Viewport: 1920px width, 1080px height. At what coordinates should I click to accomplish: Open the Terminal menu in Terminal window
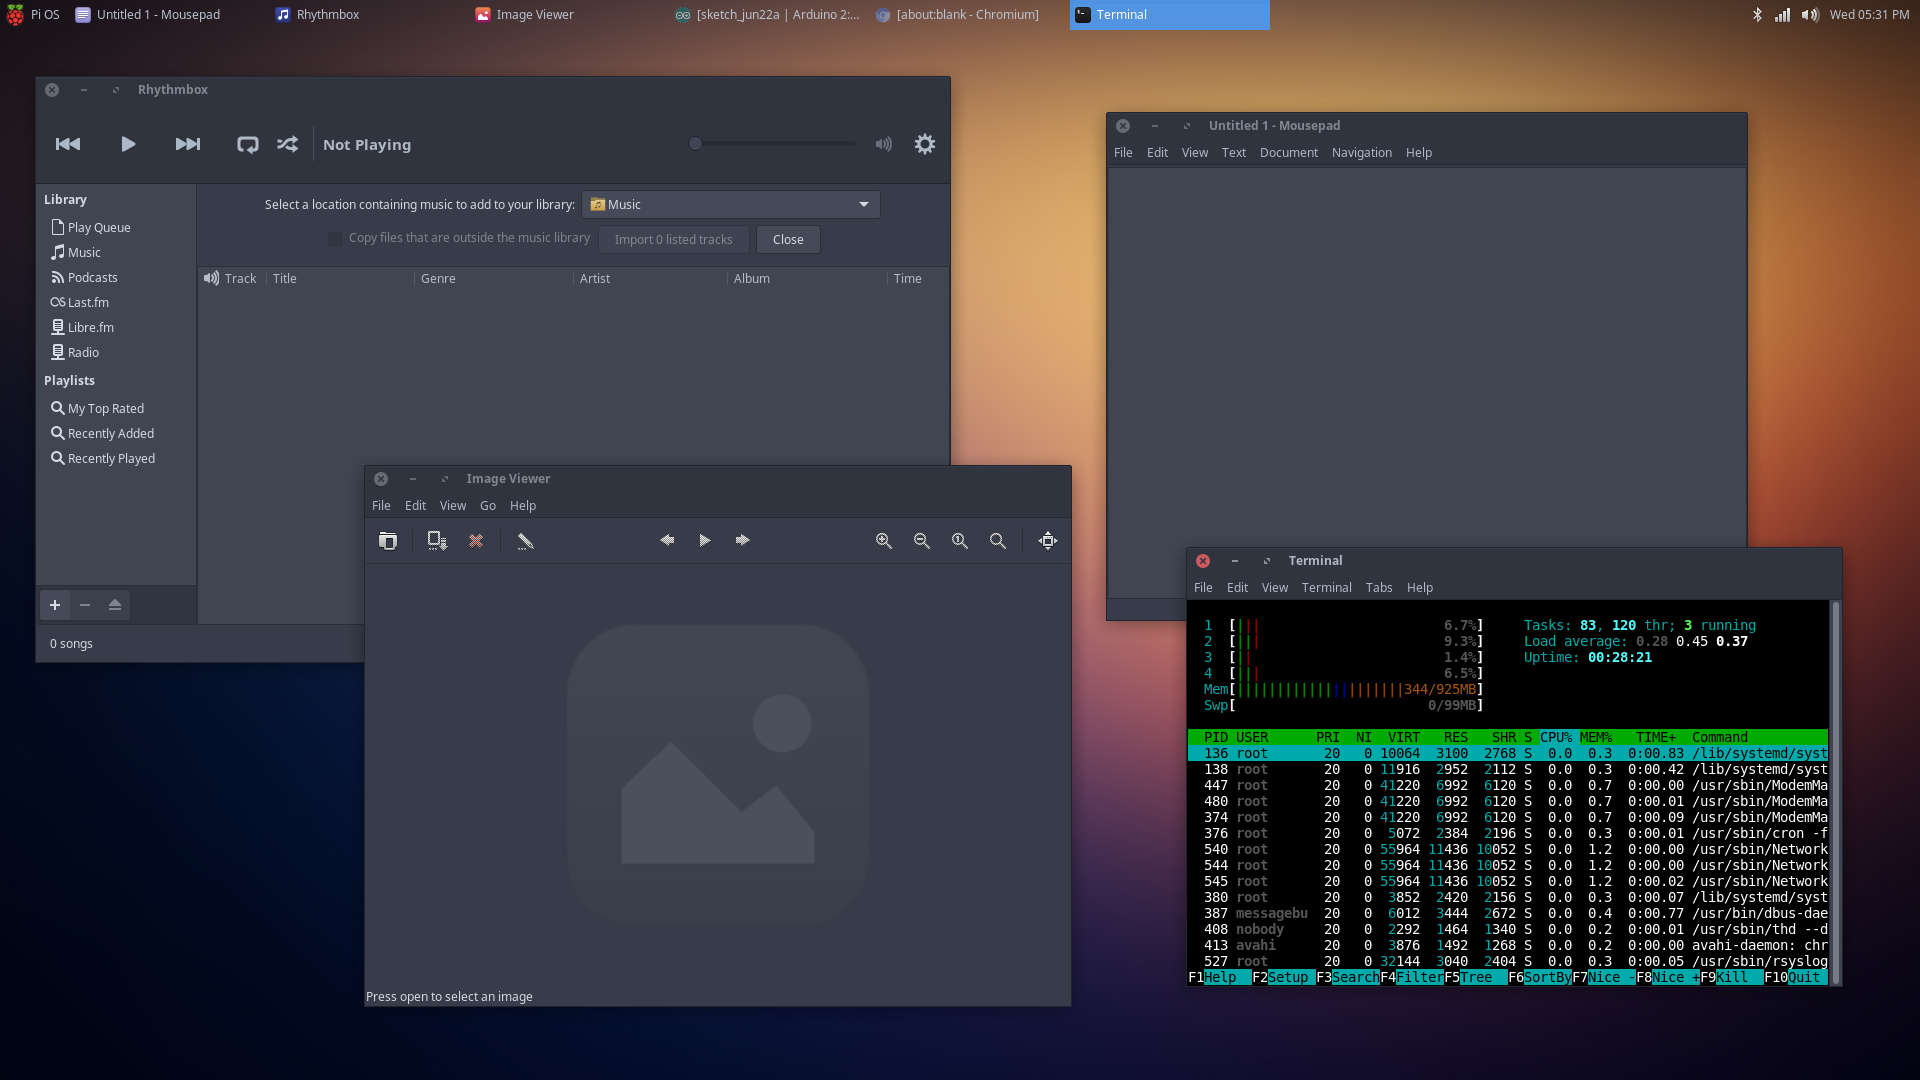tap(1326, 587)
